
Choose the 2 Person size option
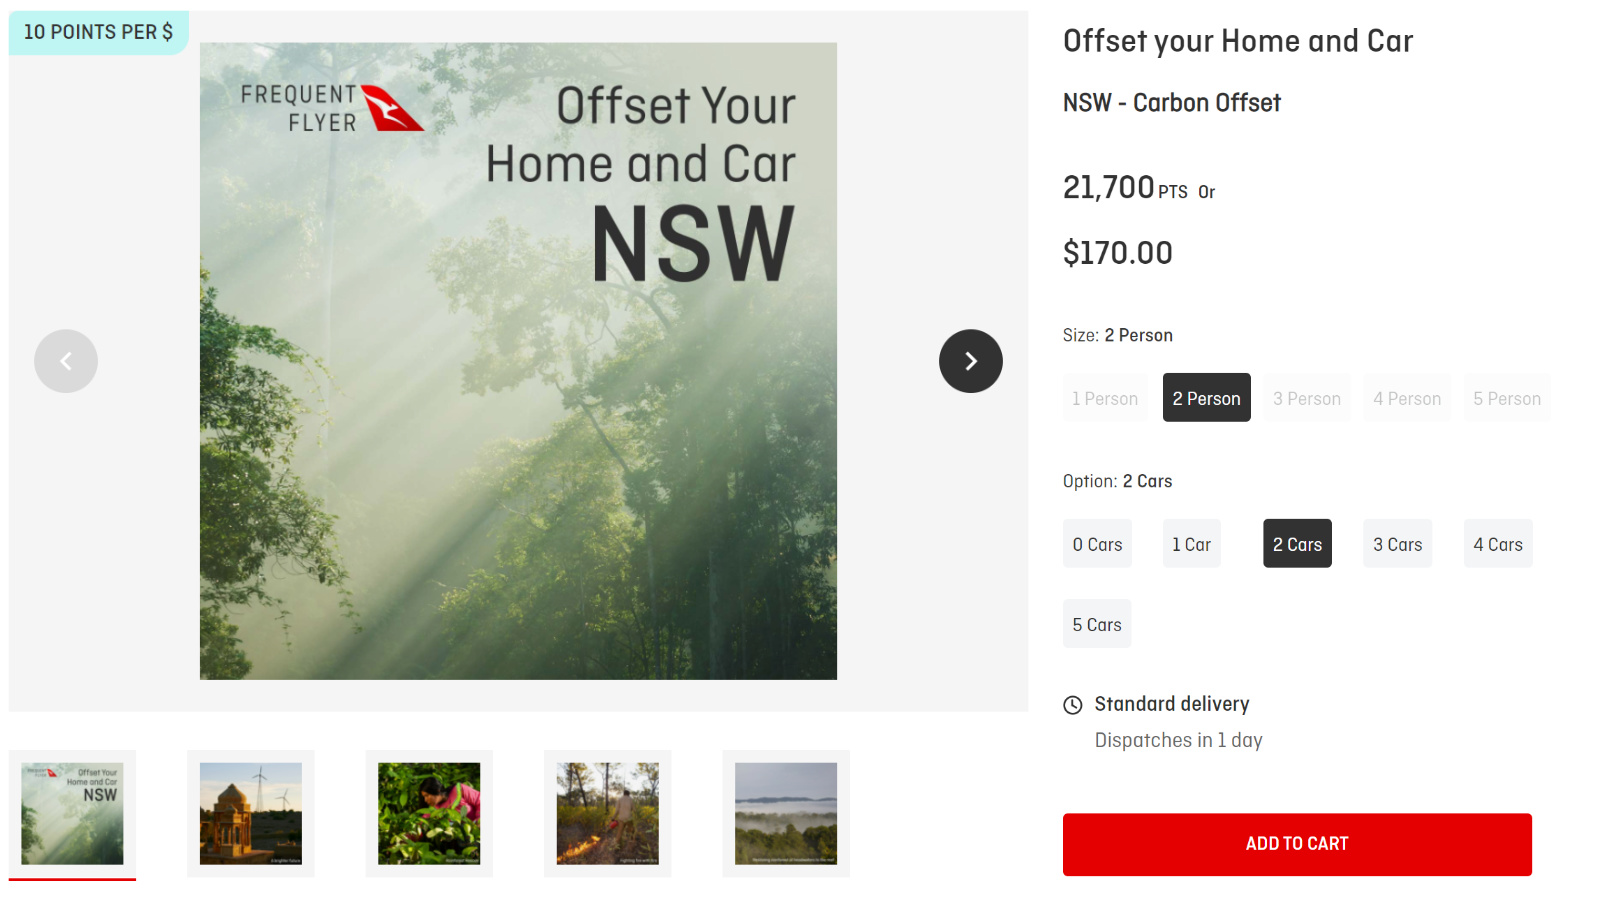(1207, 398)
